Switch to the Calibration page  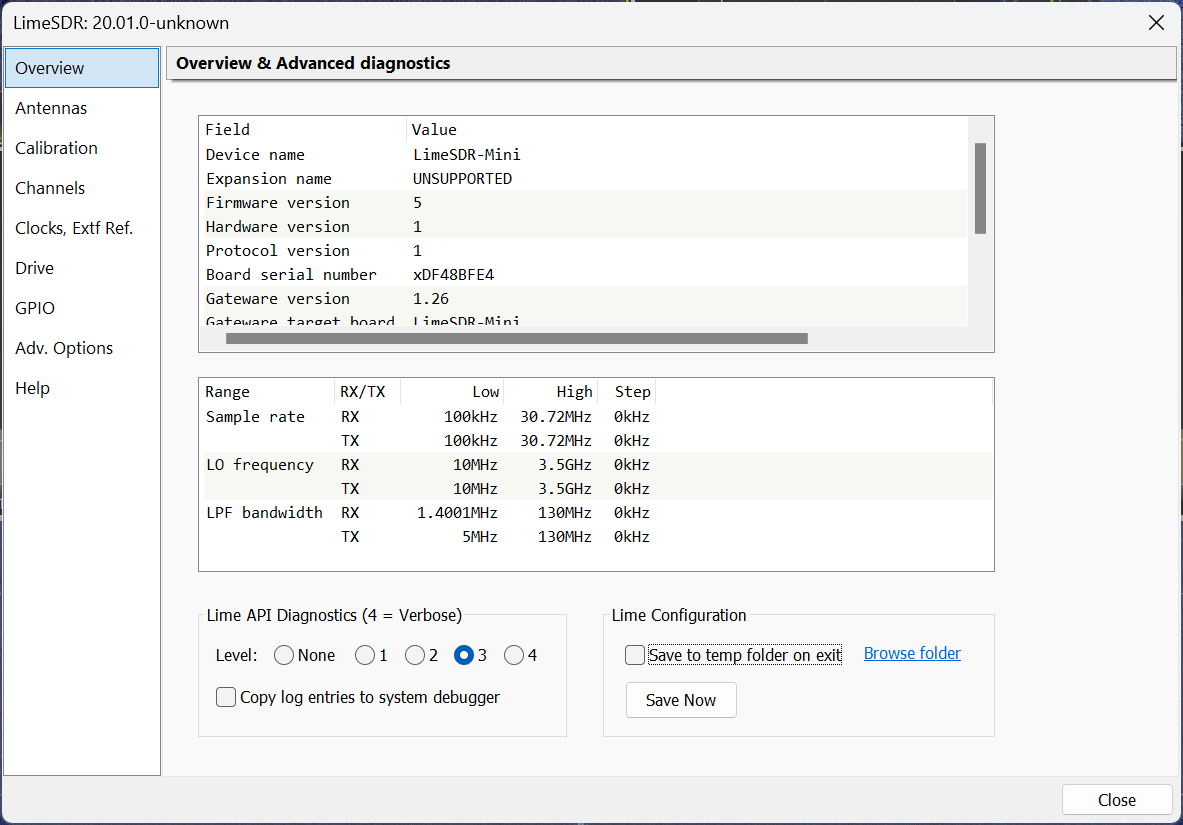tap(56, 147)
